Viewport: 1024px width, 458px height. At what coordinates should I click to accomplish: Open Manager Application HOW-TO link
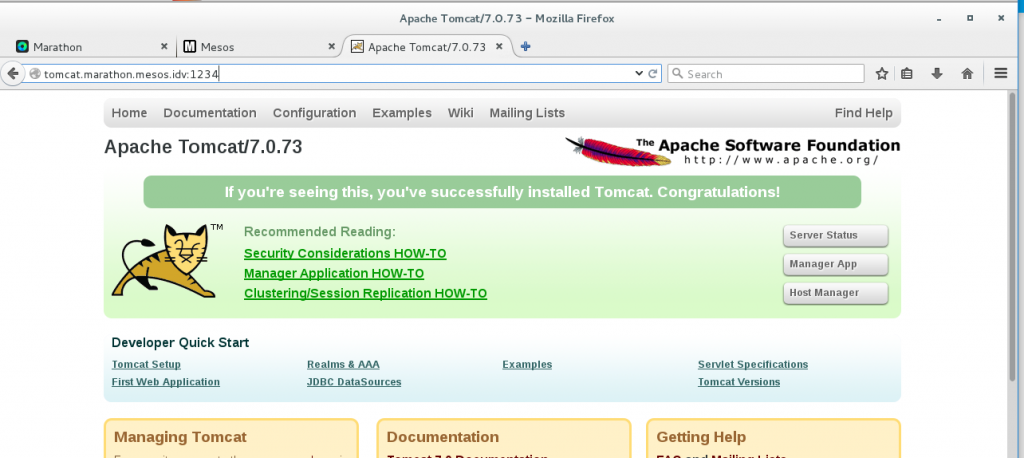(334, 274)
